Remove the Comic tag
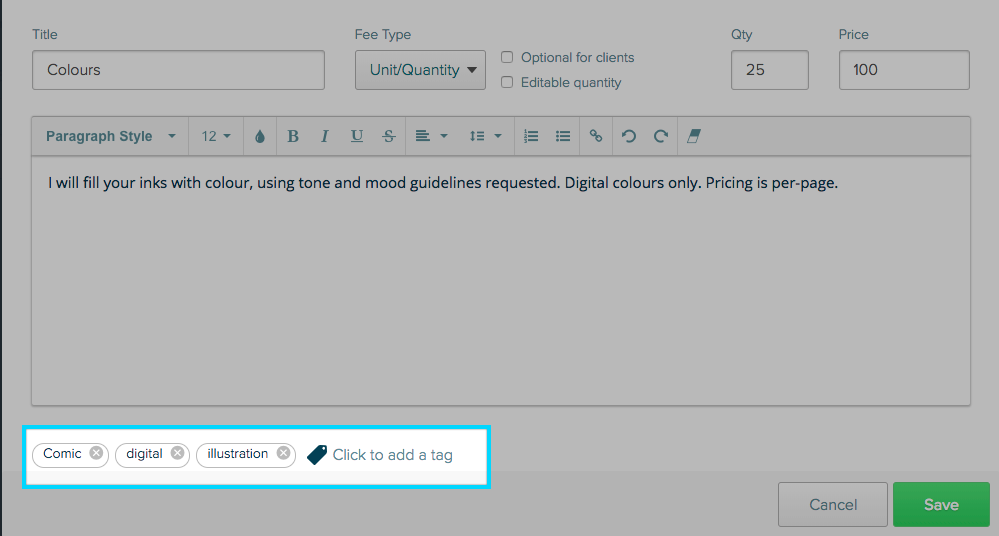Image resolution: width=999 pixels, height=536 pixels. [x=96, y=453]
